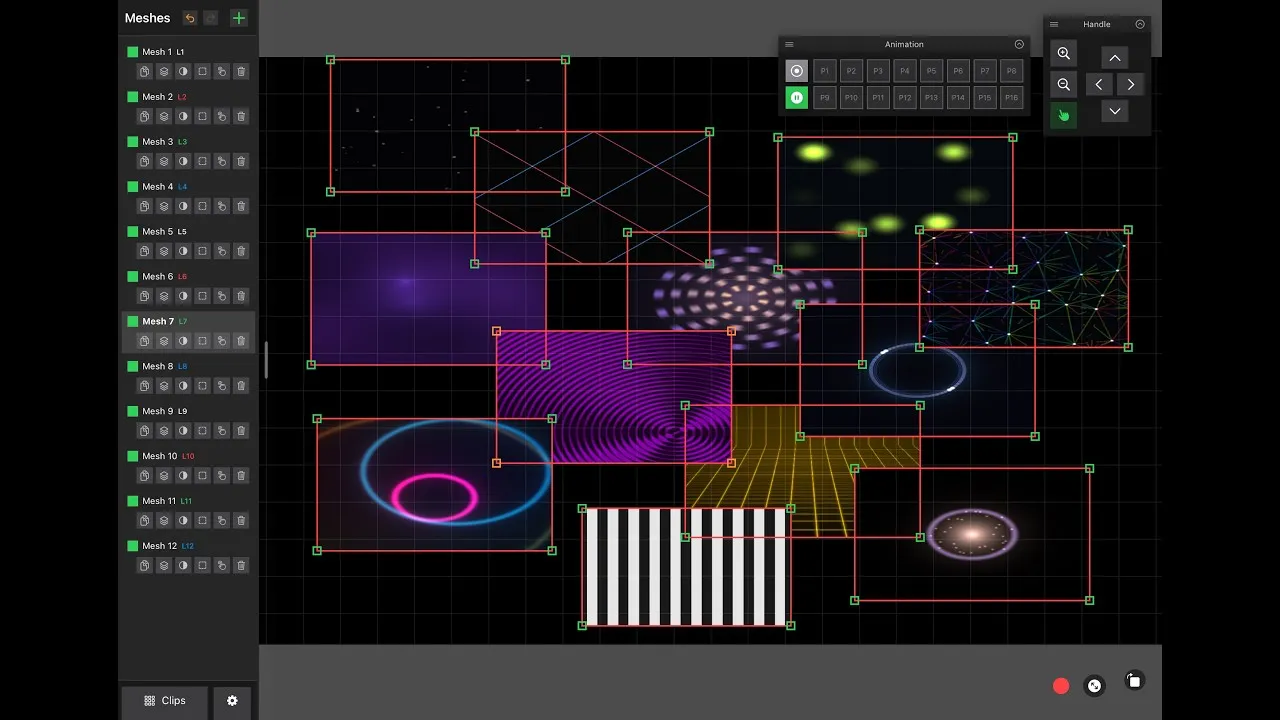Open the Animation panel hamburger menu

click(789, 44)
